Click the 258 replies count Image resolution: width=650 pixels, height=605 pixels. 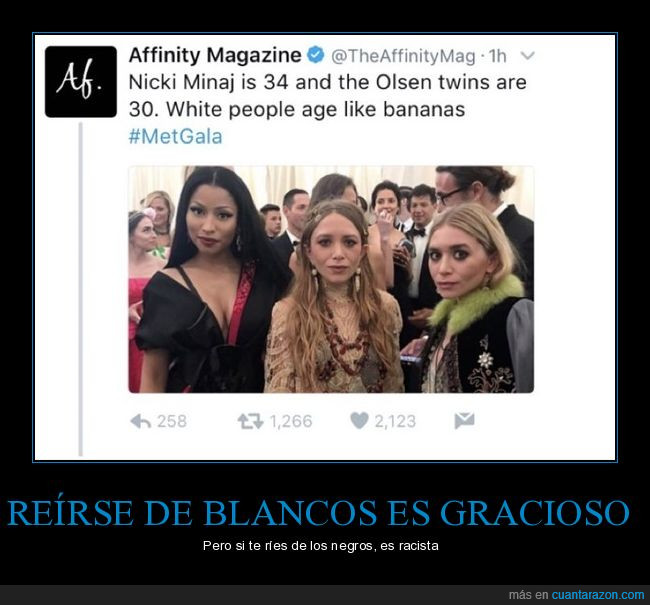coord(172,421)
